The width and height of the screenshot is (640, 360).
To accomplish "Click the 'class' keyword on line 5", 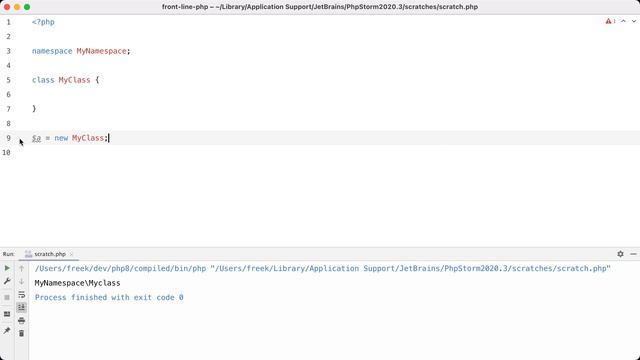I will click(x=43, y=80).
